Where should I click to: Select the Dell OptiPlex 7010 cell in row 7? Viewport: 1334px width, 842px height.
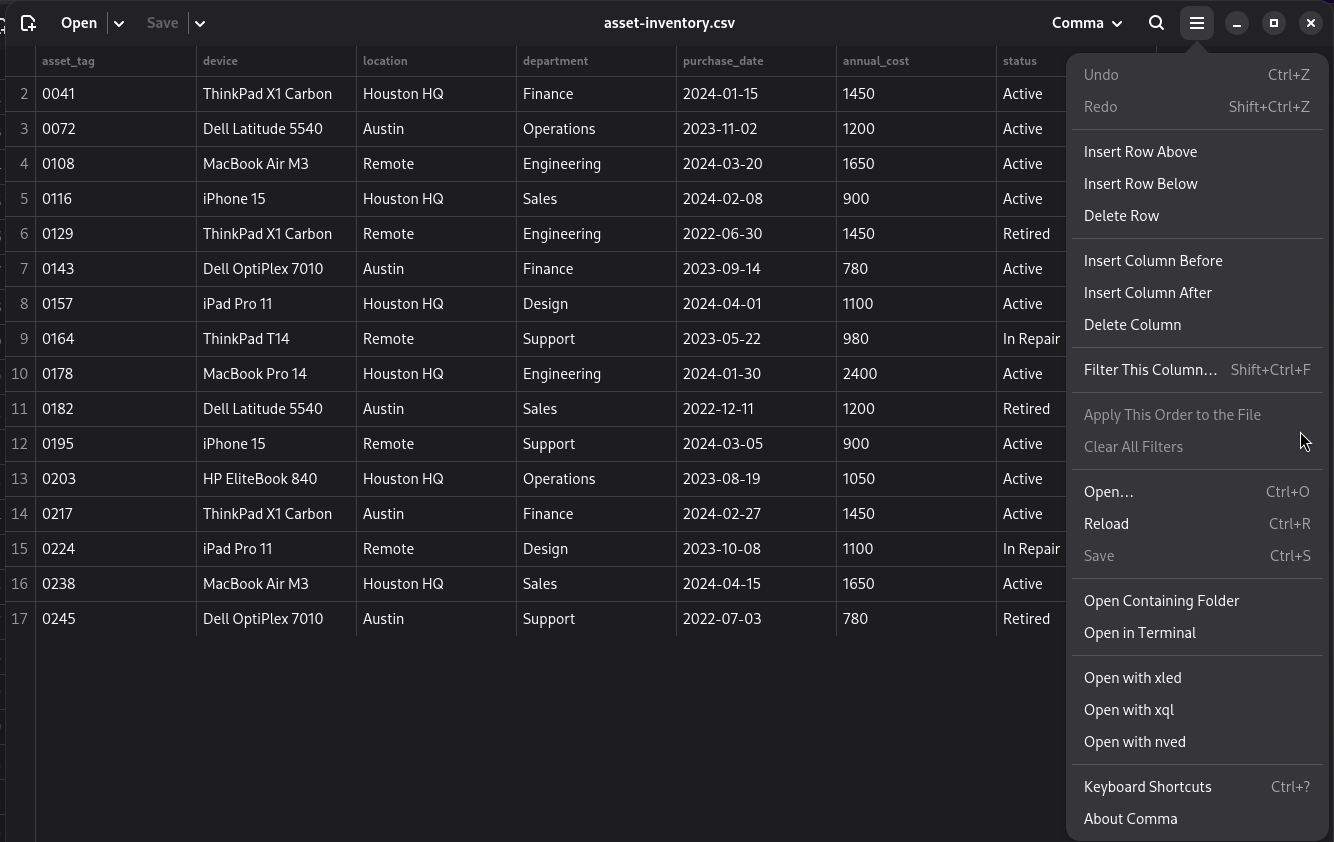(276, 269)
